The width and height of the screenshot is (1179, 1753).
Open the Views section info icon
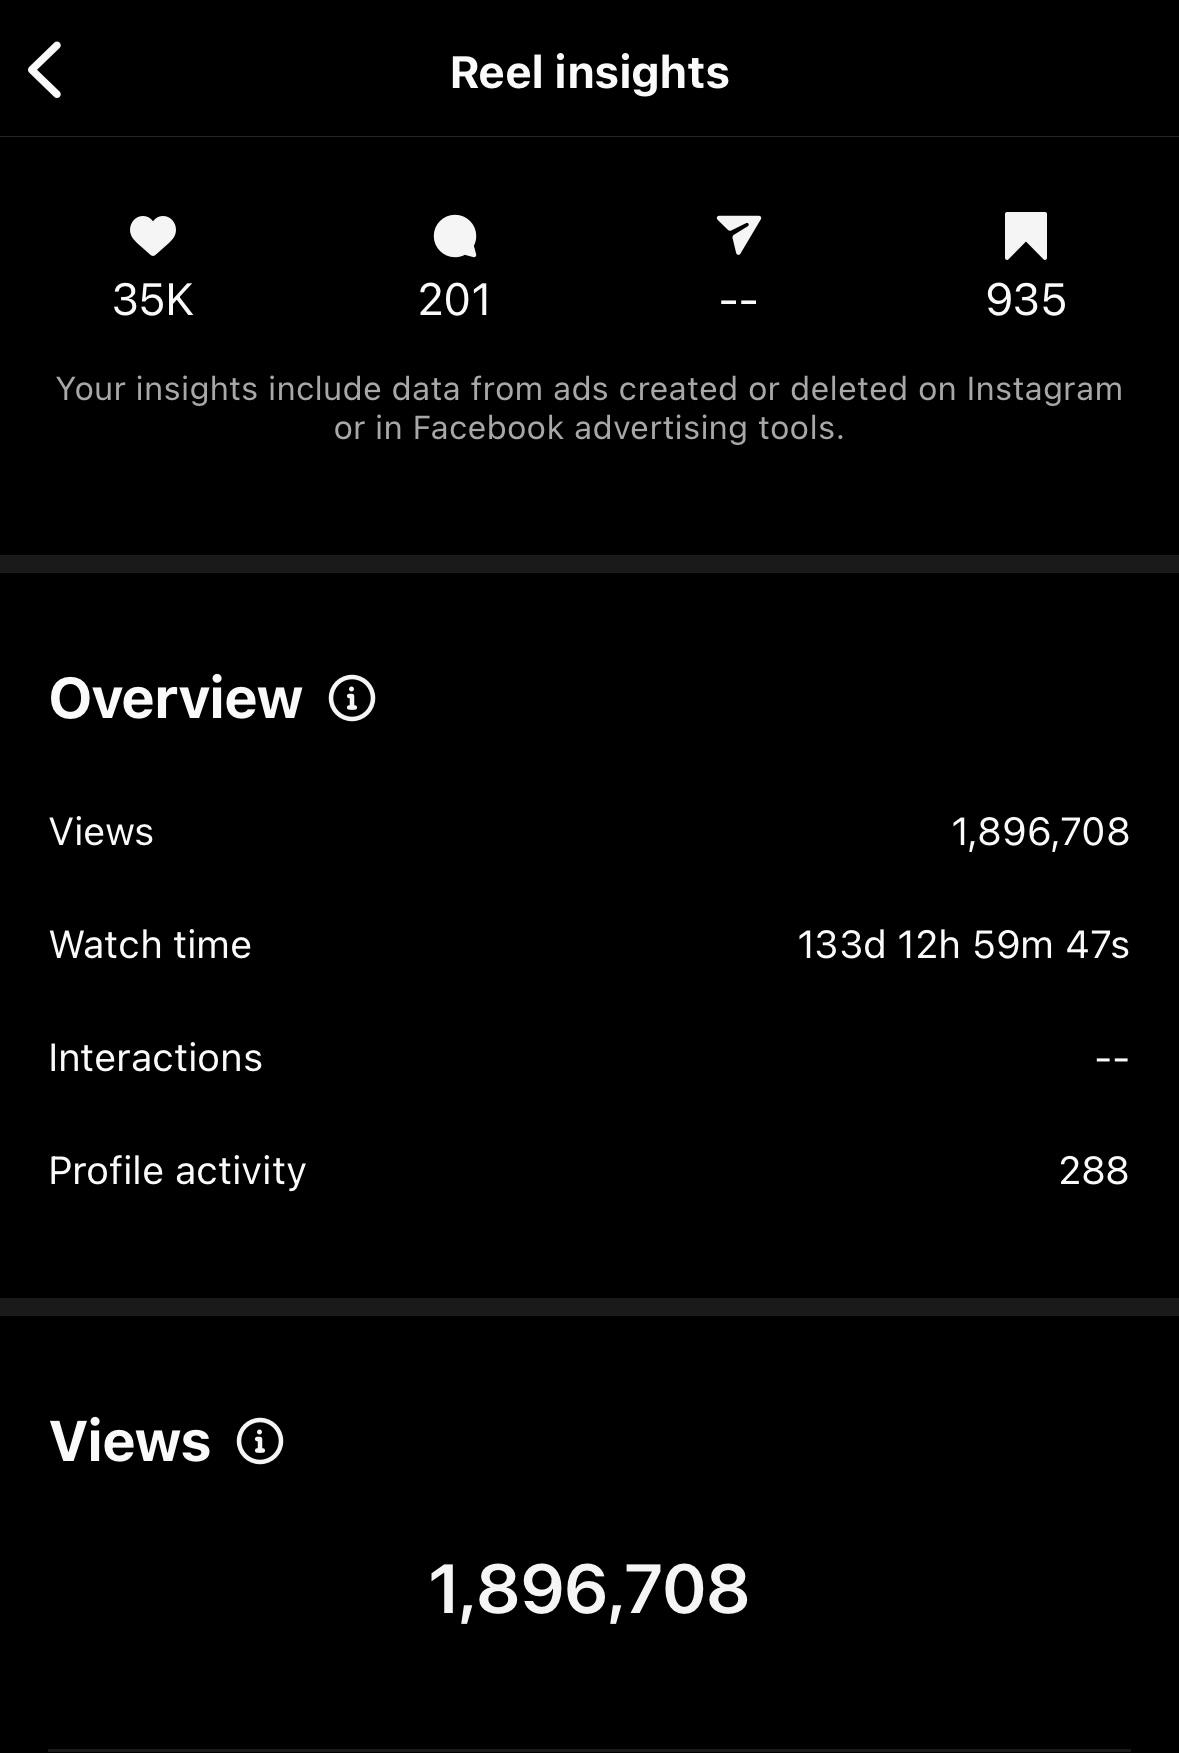pyautogui.click(x=260, y=1441)
